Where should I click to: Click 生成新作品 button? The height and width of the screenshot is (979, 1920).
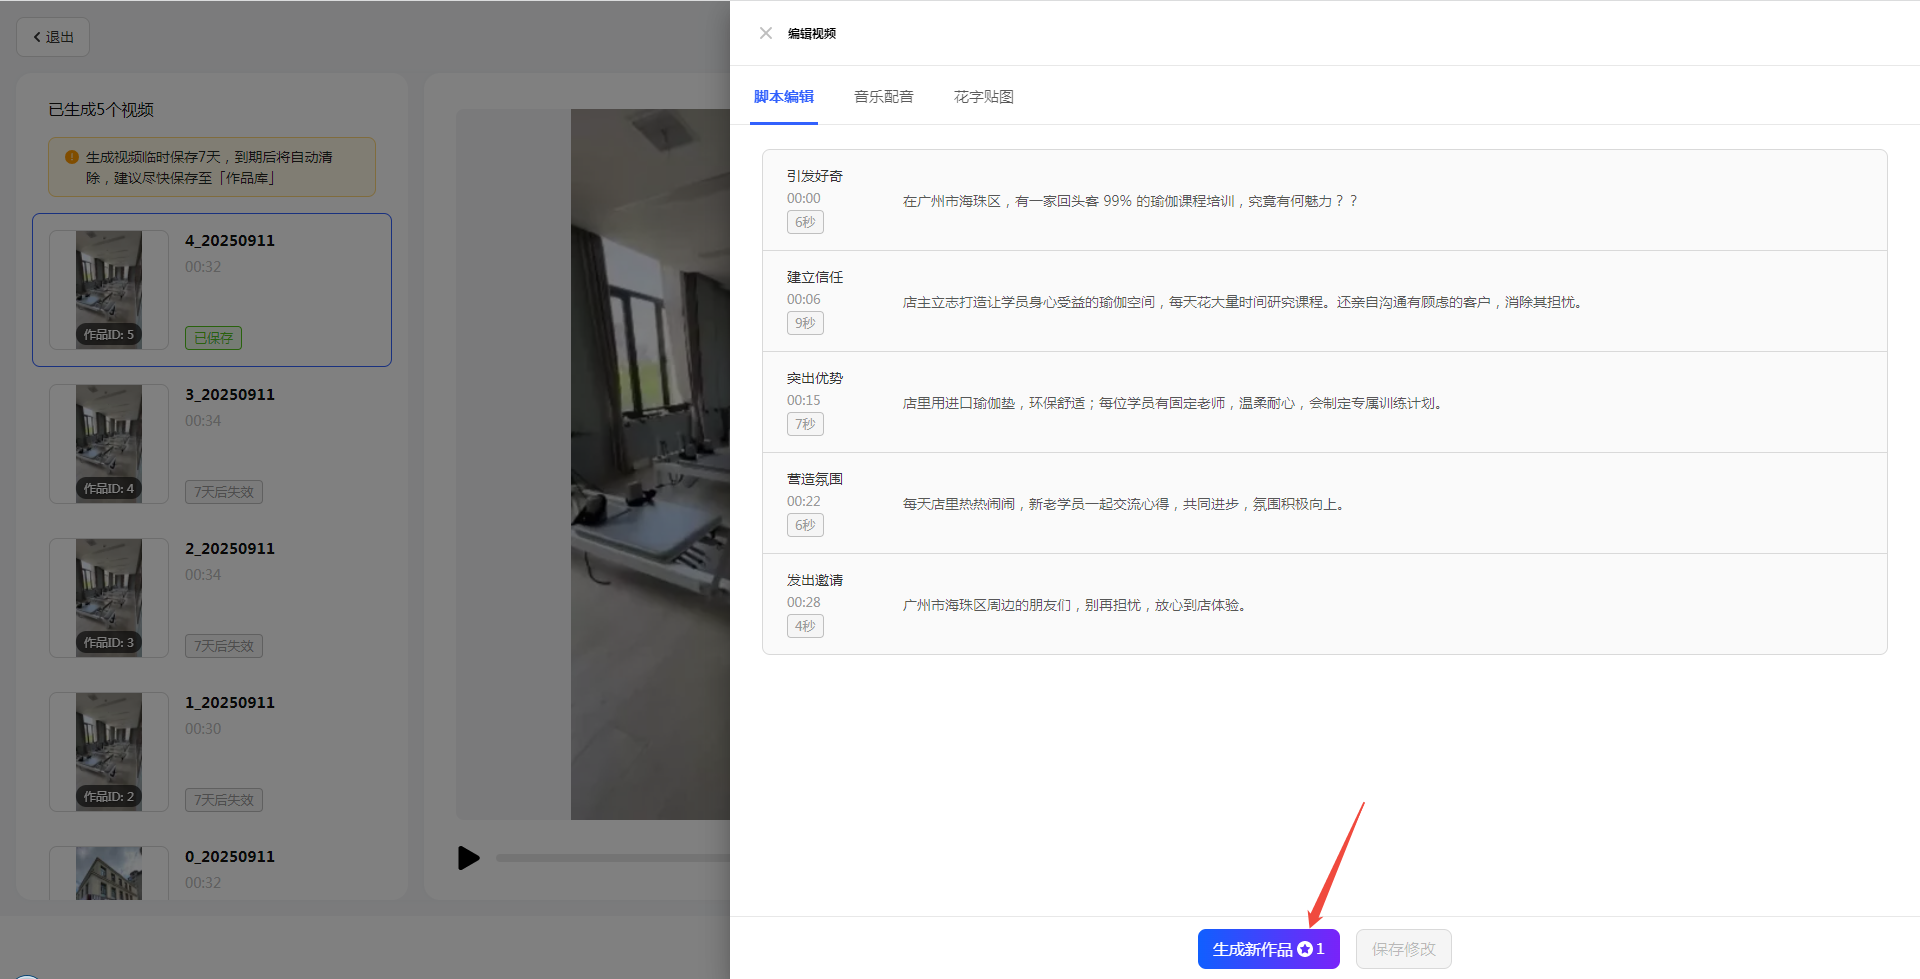(1267, 949)
